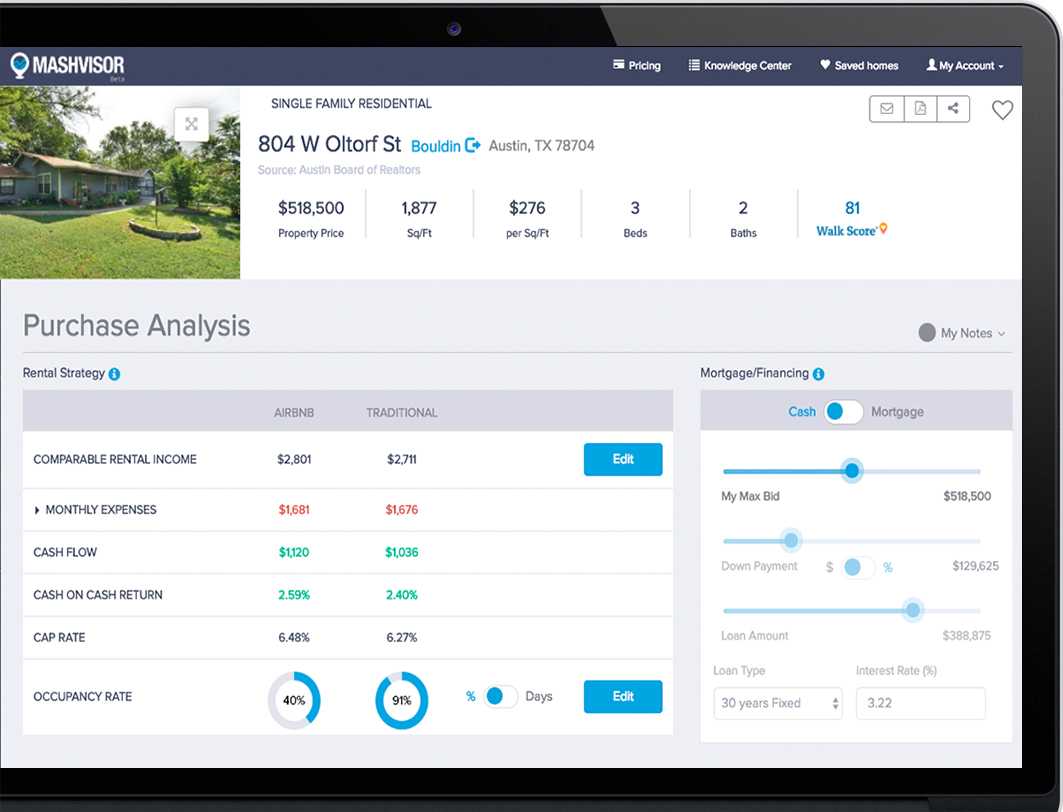
Task: Save home with the heart icon
Action: [x=1002, y=110]
